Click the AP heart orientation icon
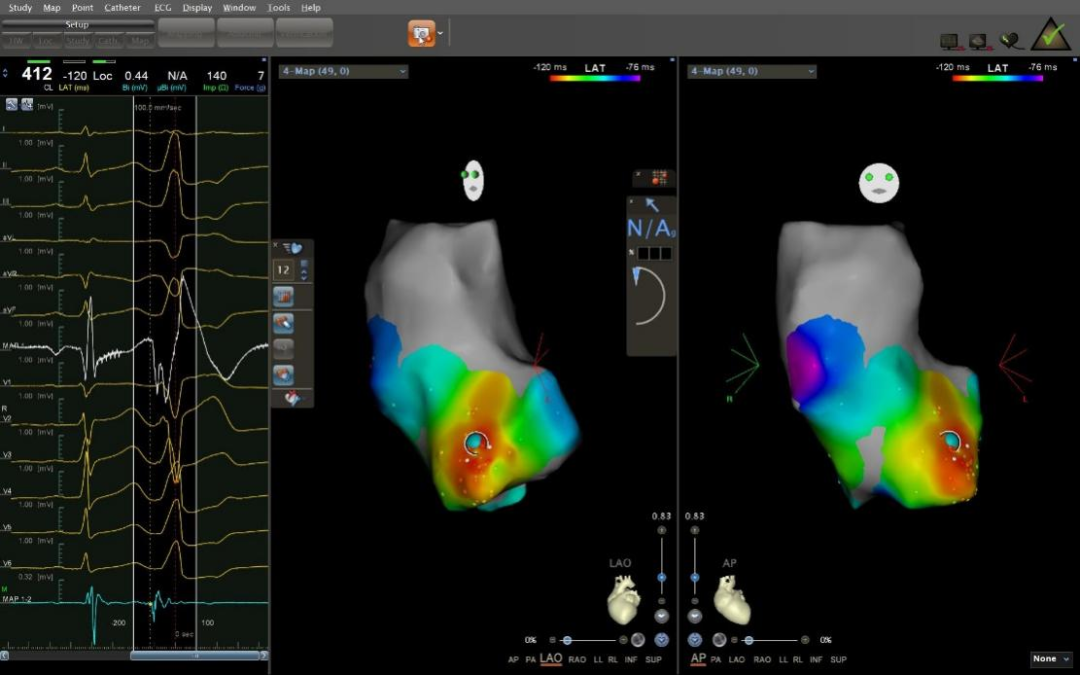Viewport: 1080px width, 675px height. pos(730,599)
